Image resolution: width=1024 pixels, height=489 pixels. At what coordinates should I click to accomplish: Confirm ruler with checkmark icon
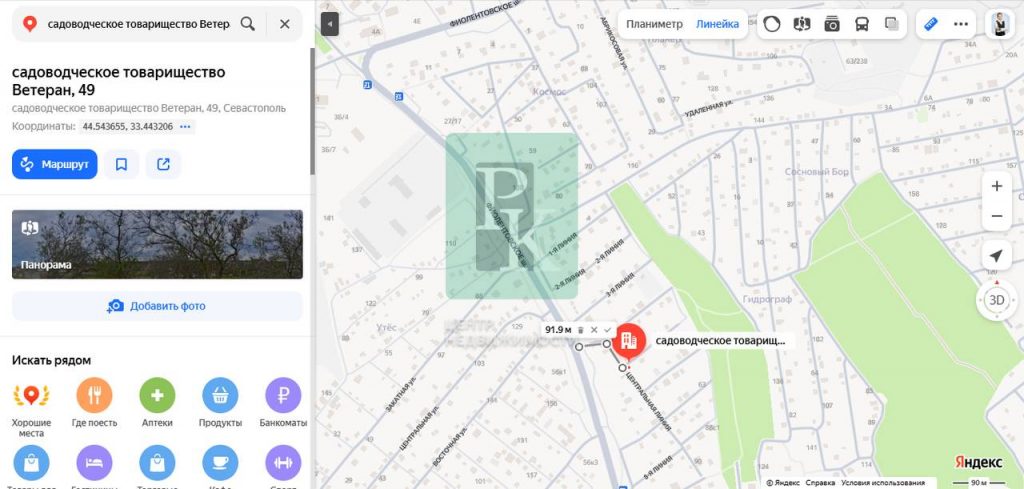coord(607,330)
